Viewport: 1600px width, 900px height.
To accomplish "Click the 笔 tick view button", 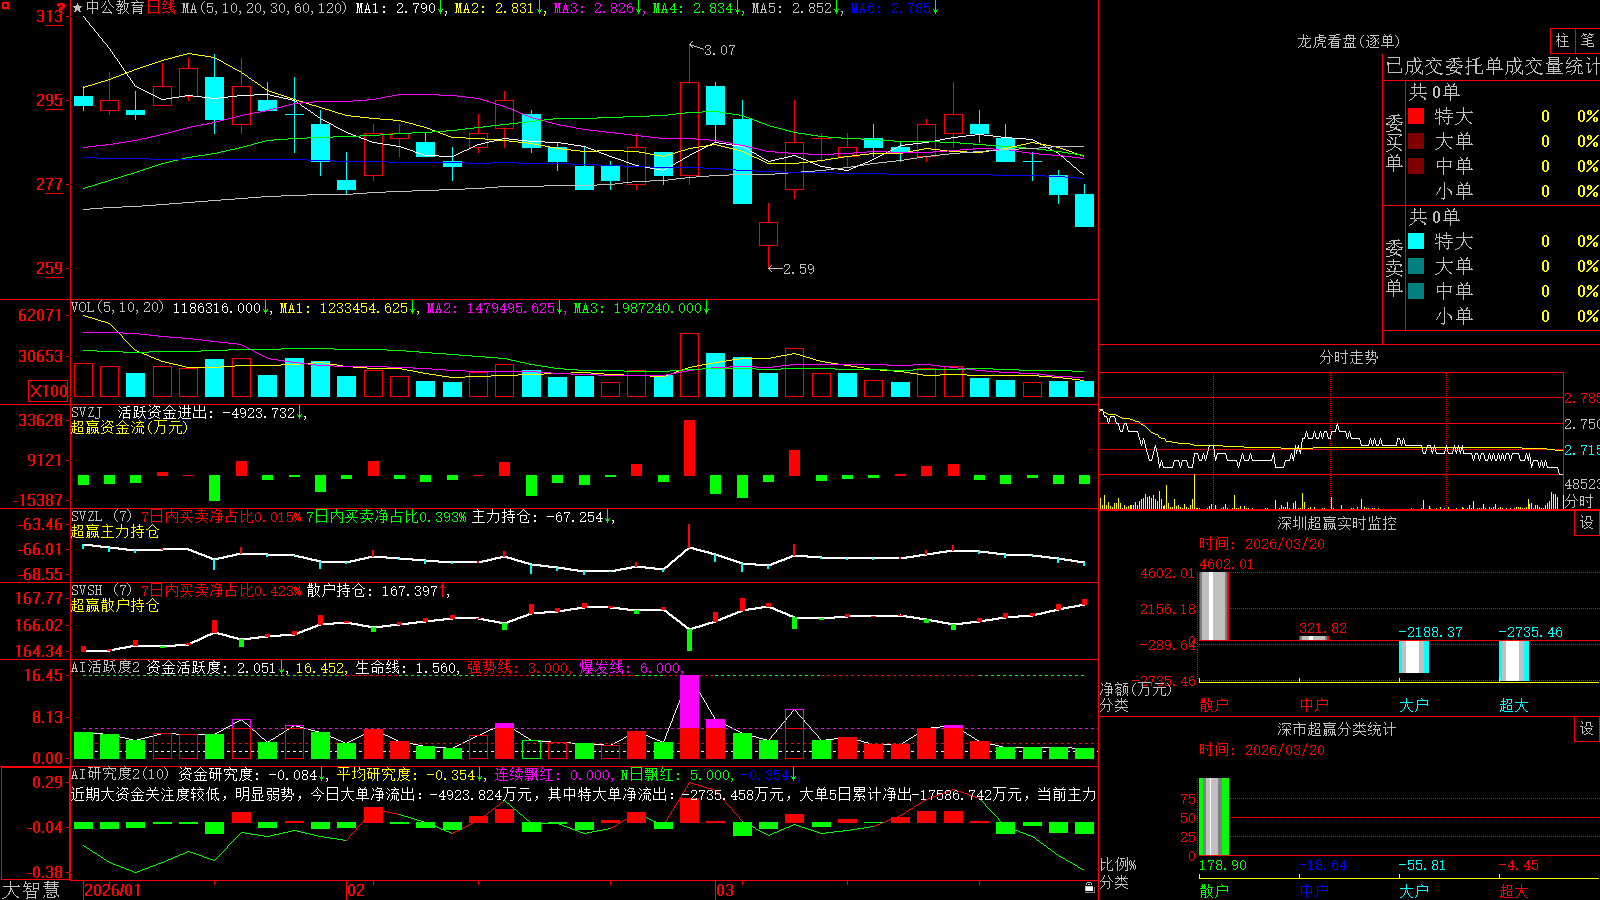I will tap(1587, 41).
